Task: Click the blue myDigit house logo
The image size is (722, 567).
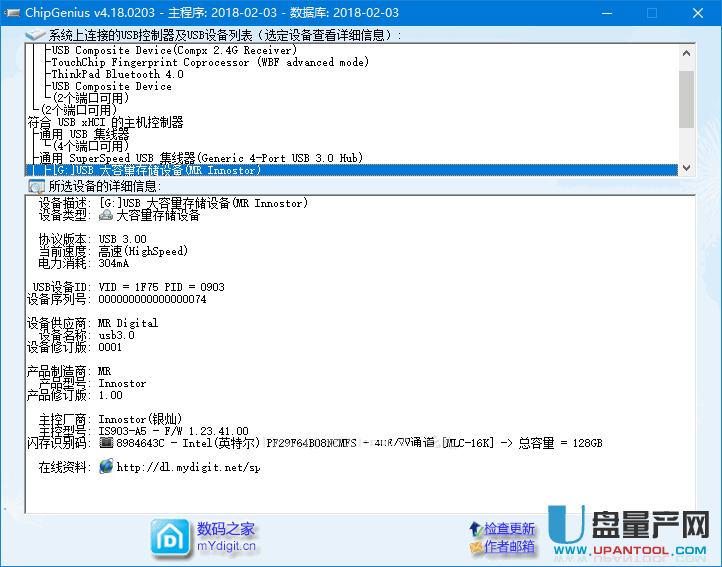Action: pyautogui.click(x=169, y=538)
